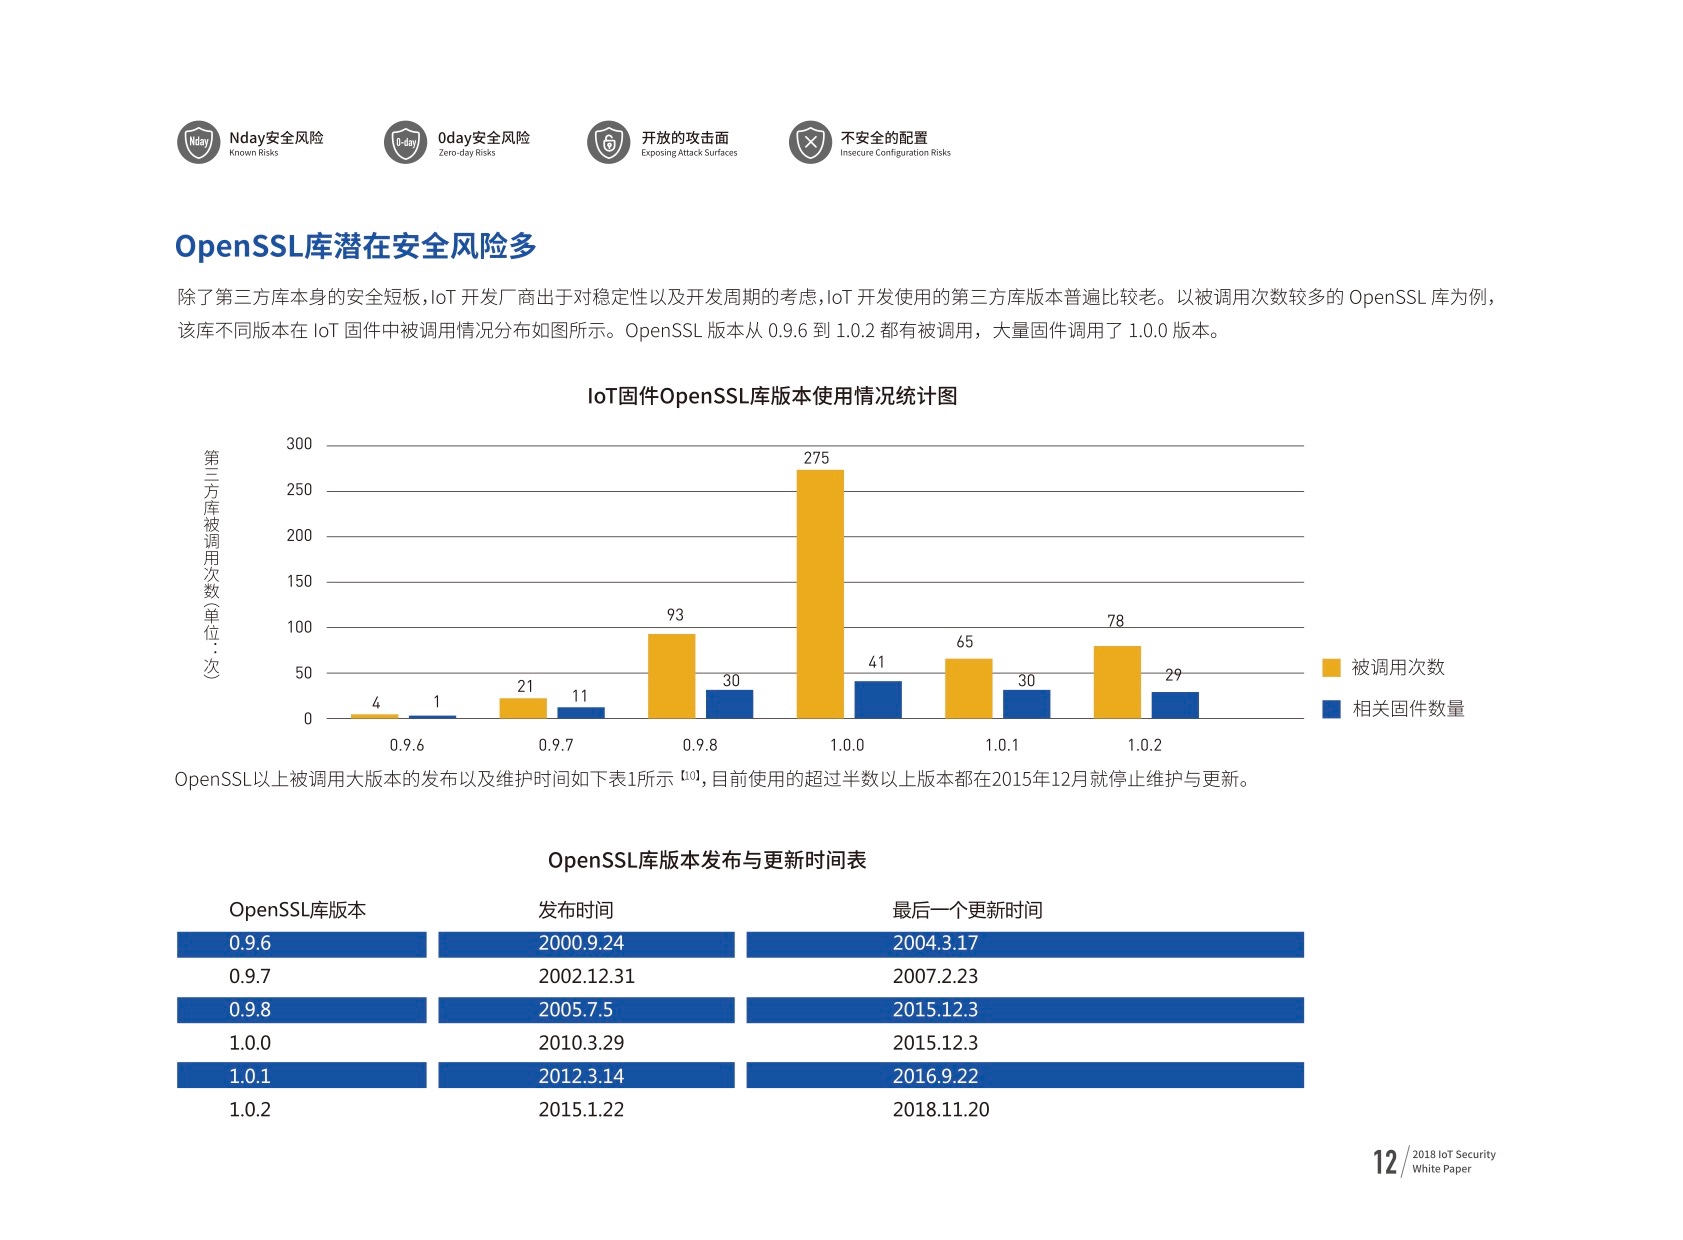Click the table cell '0.9.7' in the version column
1683x1240 pixels.
(250, 976)
